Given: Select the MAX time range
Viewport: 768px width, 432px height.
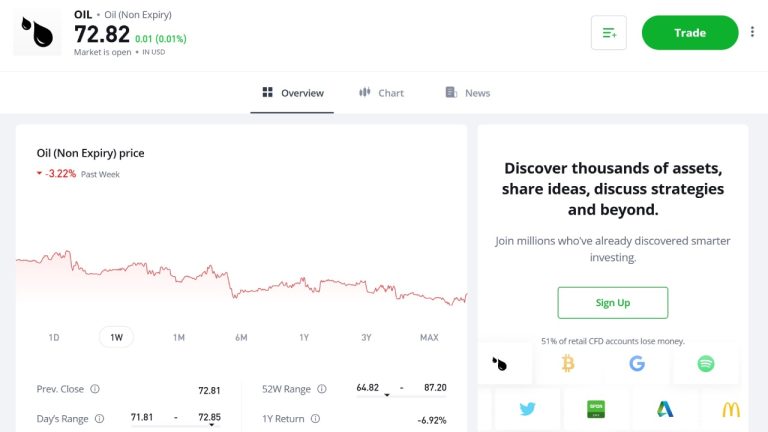Looking at the screenshot, I should click(429, 337).
